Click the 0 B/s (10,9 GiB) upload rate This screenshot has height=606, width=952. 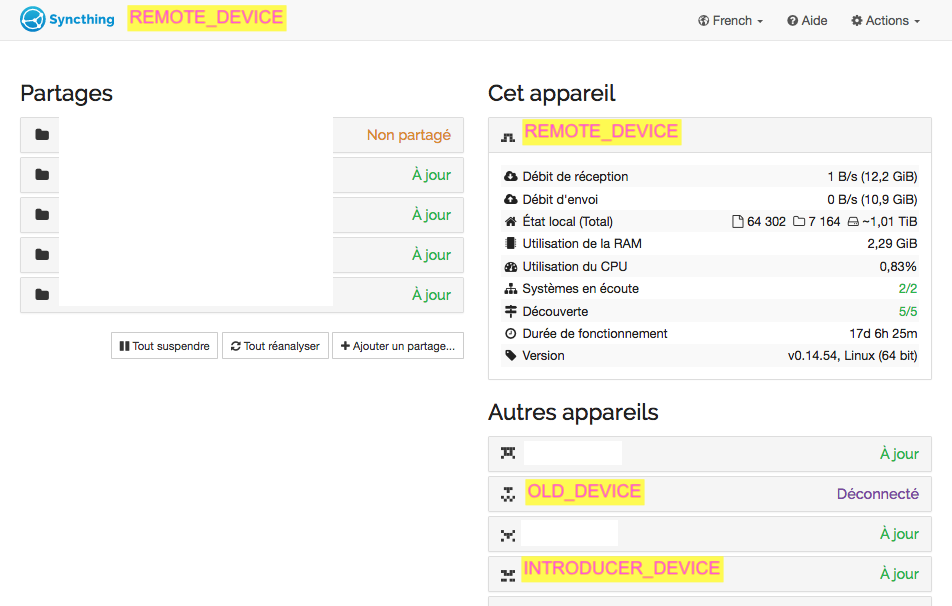pyautogui.click(x=872, y=199)
